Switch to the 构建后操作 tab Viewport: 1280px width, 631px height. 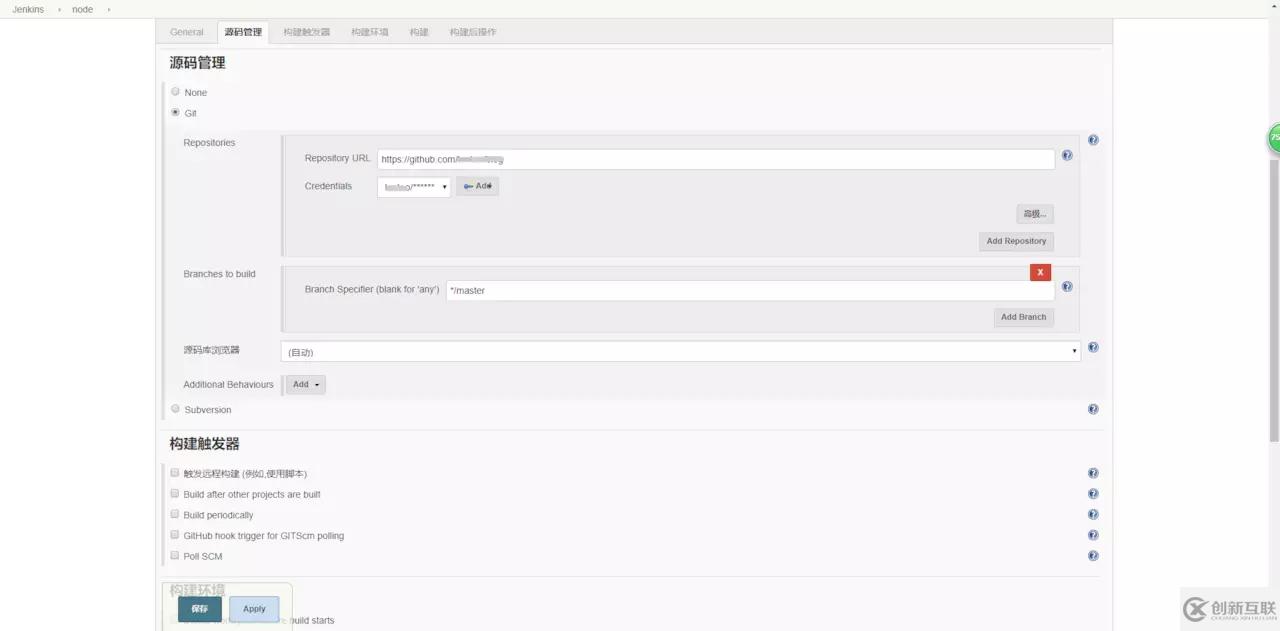tap(473, 32)
